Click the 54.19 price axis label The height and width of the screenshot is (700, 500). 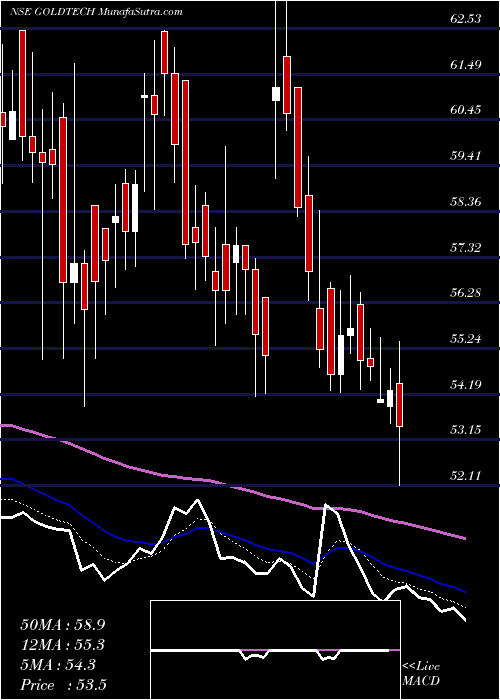(x=466, y=384)
